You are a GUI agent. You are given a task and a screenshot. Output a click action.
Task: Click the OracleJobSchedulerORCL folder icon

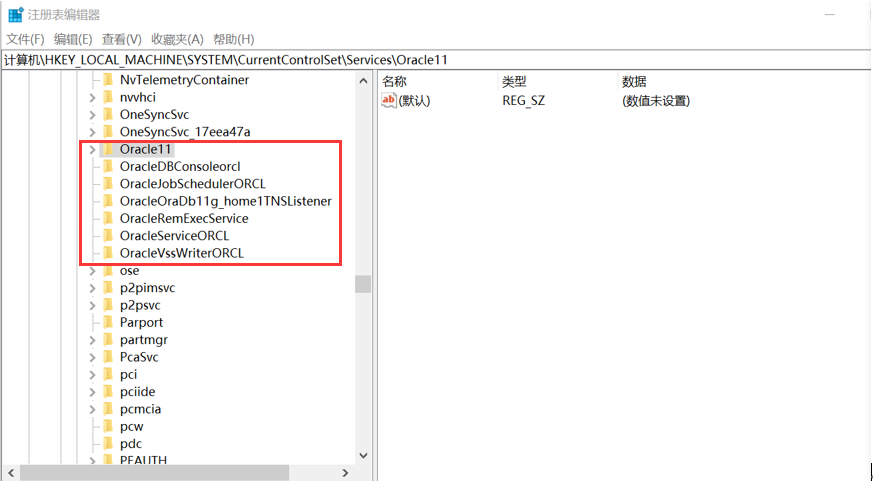109,184
